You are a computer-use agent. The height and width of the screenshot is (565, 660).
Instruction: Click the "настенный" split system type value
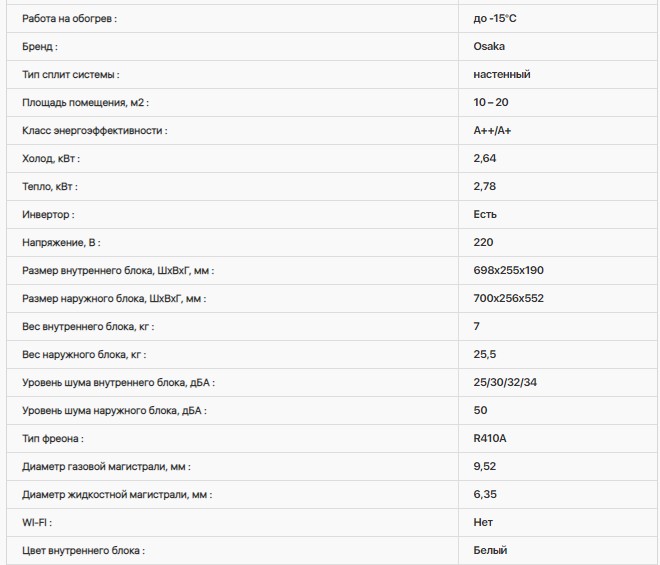pos(502,74)
